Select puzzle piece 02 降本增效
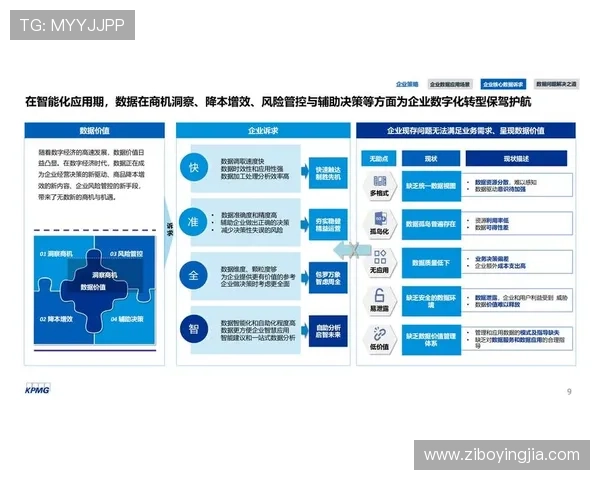600x480 pixels. [x=57, y=320]
